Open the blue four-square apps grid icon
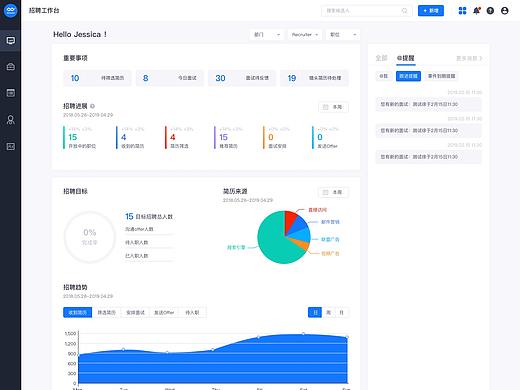 (x=462, y=11)
